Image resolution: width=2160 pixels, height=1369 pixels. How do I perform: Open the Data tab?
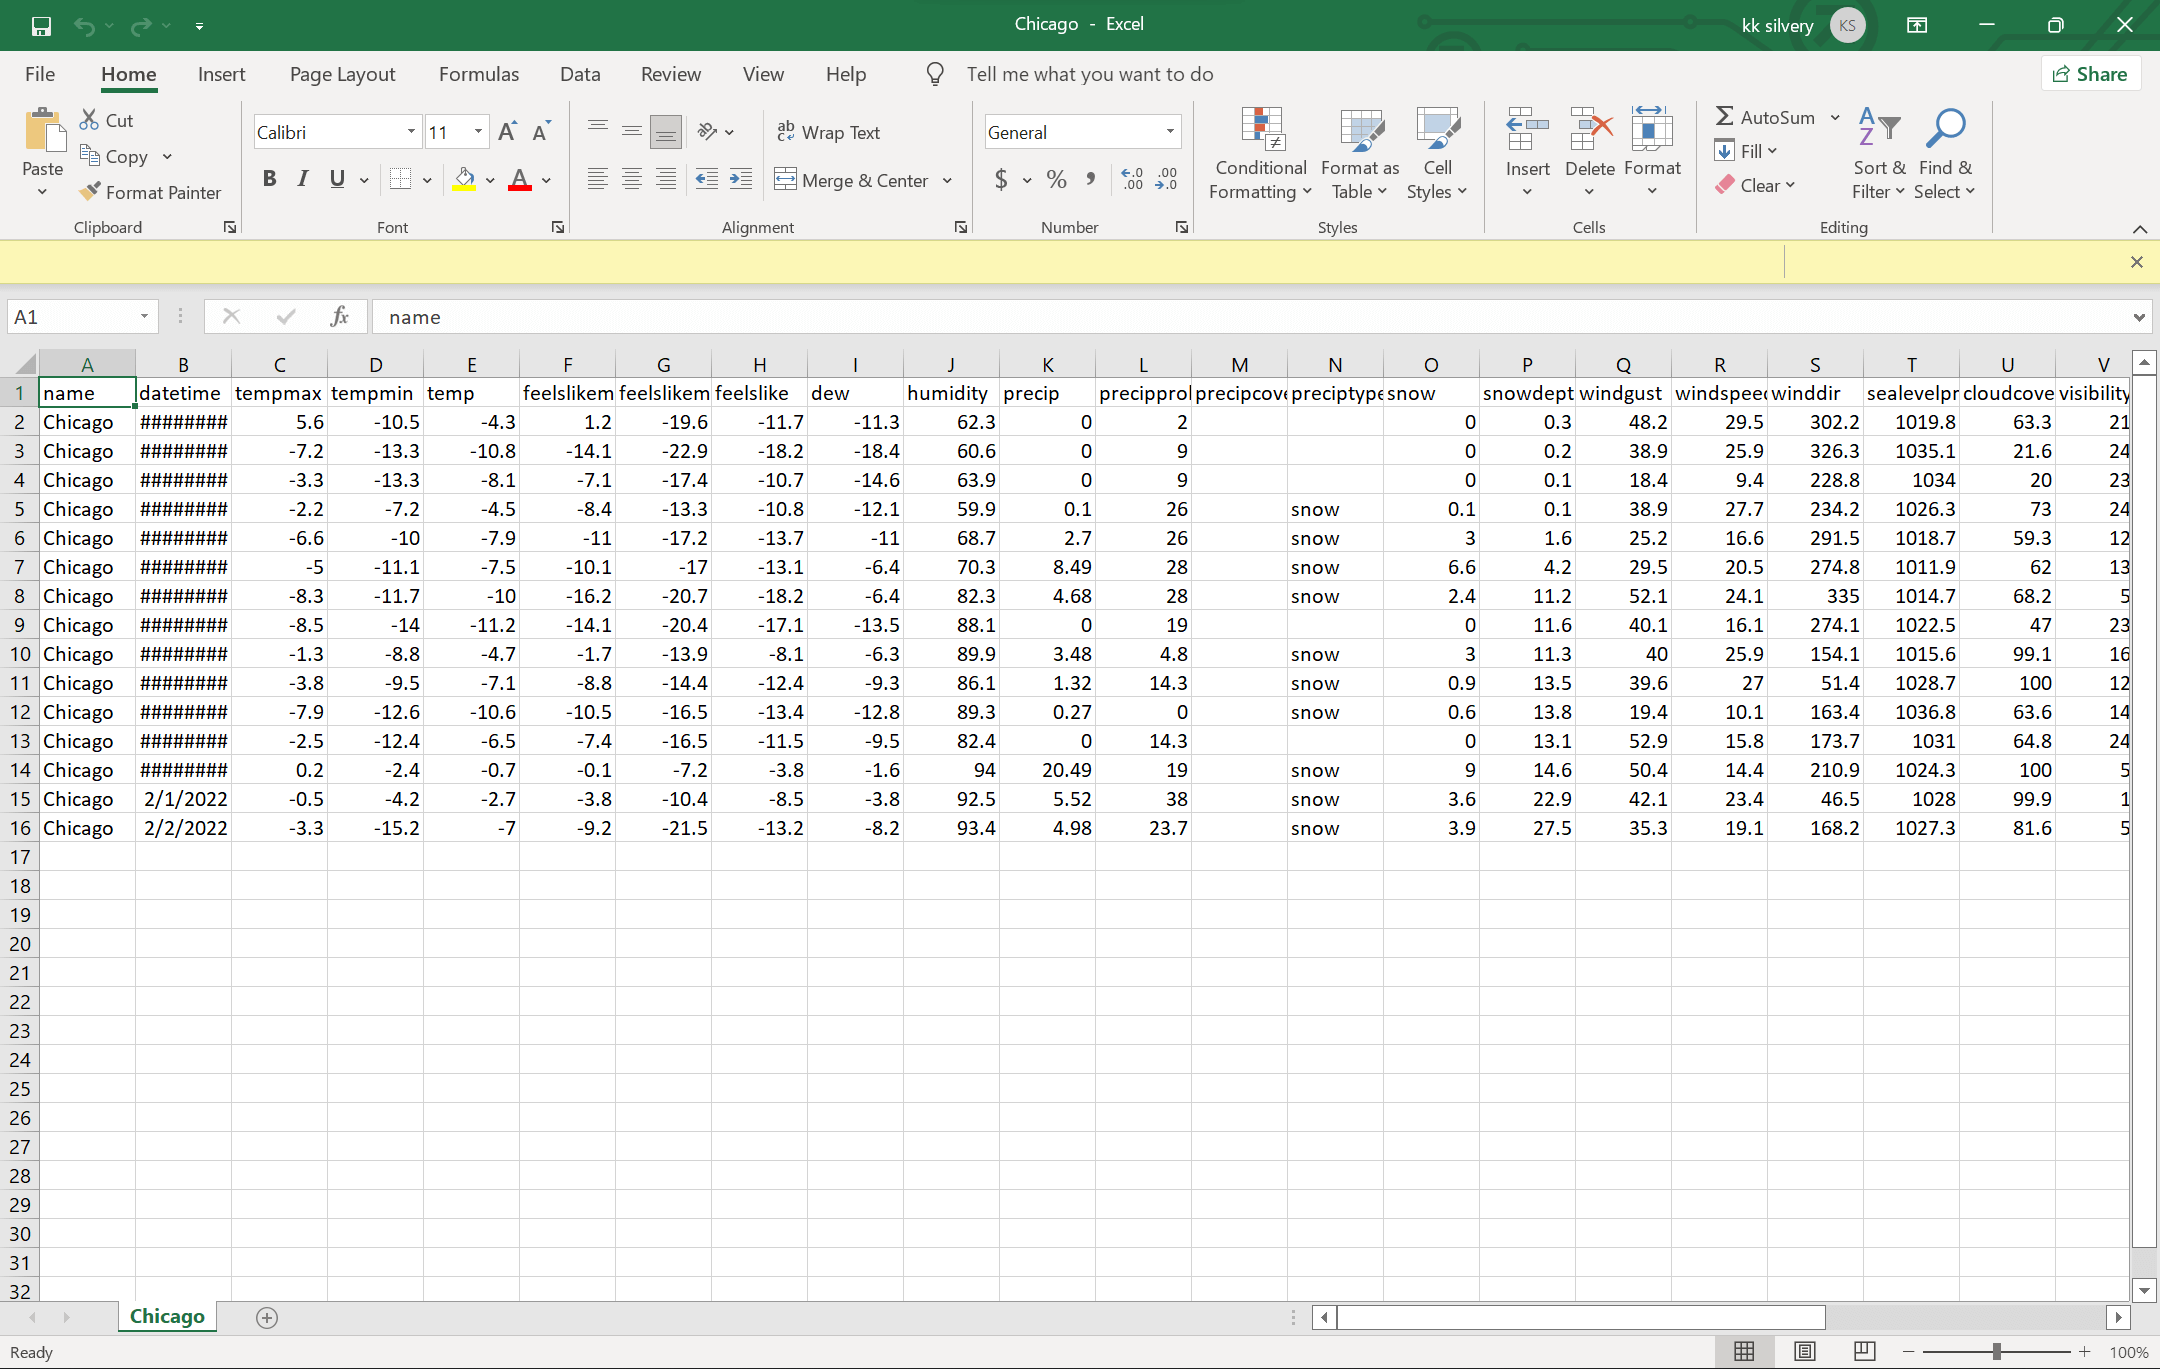[x=580, y=74]
